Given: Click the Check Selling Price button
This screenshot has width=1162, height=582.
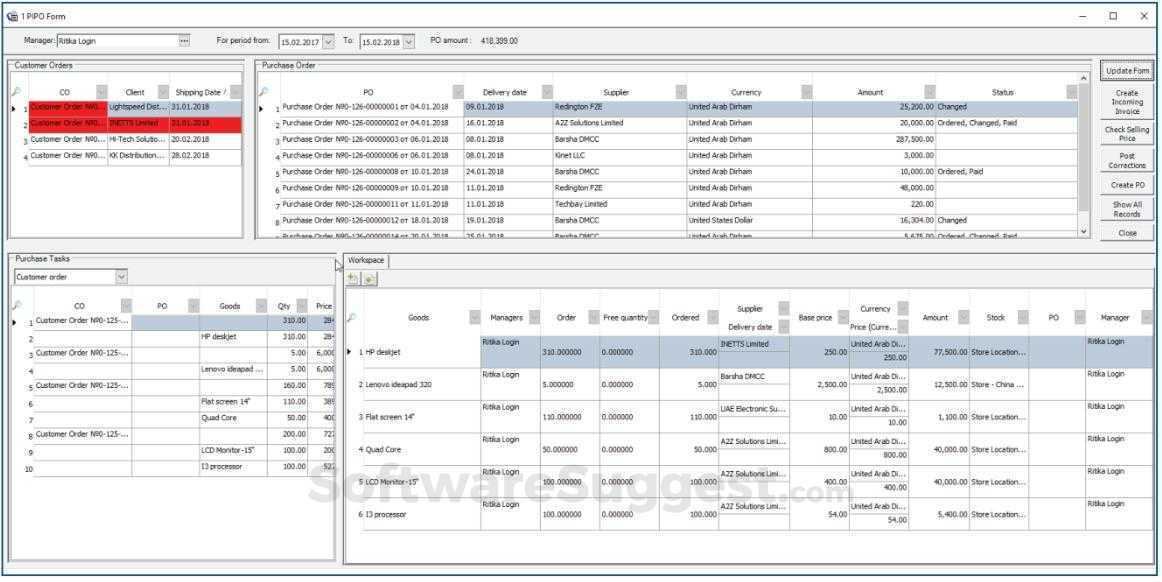Looking at the screenshot, I should [x=1126, y=134].
